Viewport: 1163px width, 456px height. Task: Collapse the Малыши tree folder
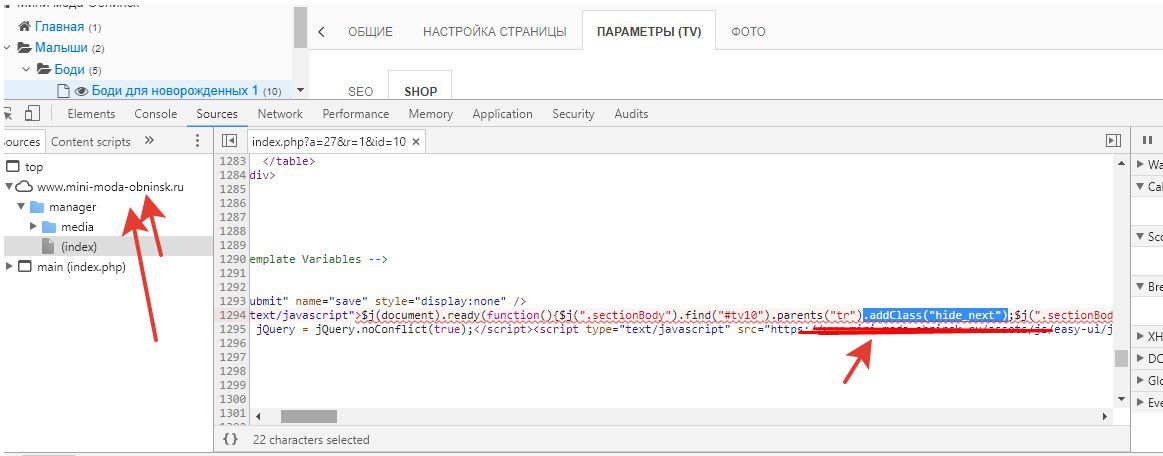7,47
